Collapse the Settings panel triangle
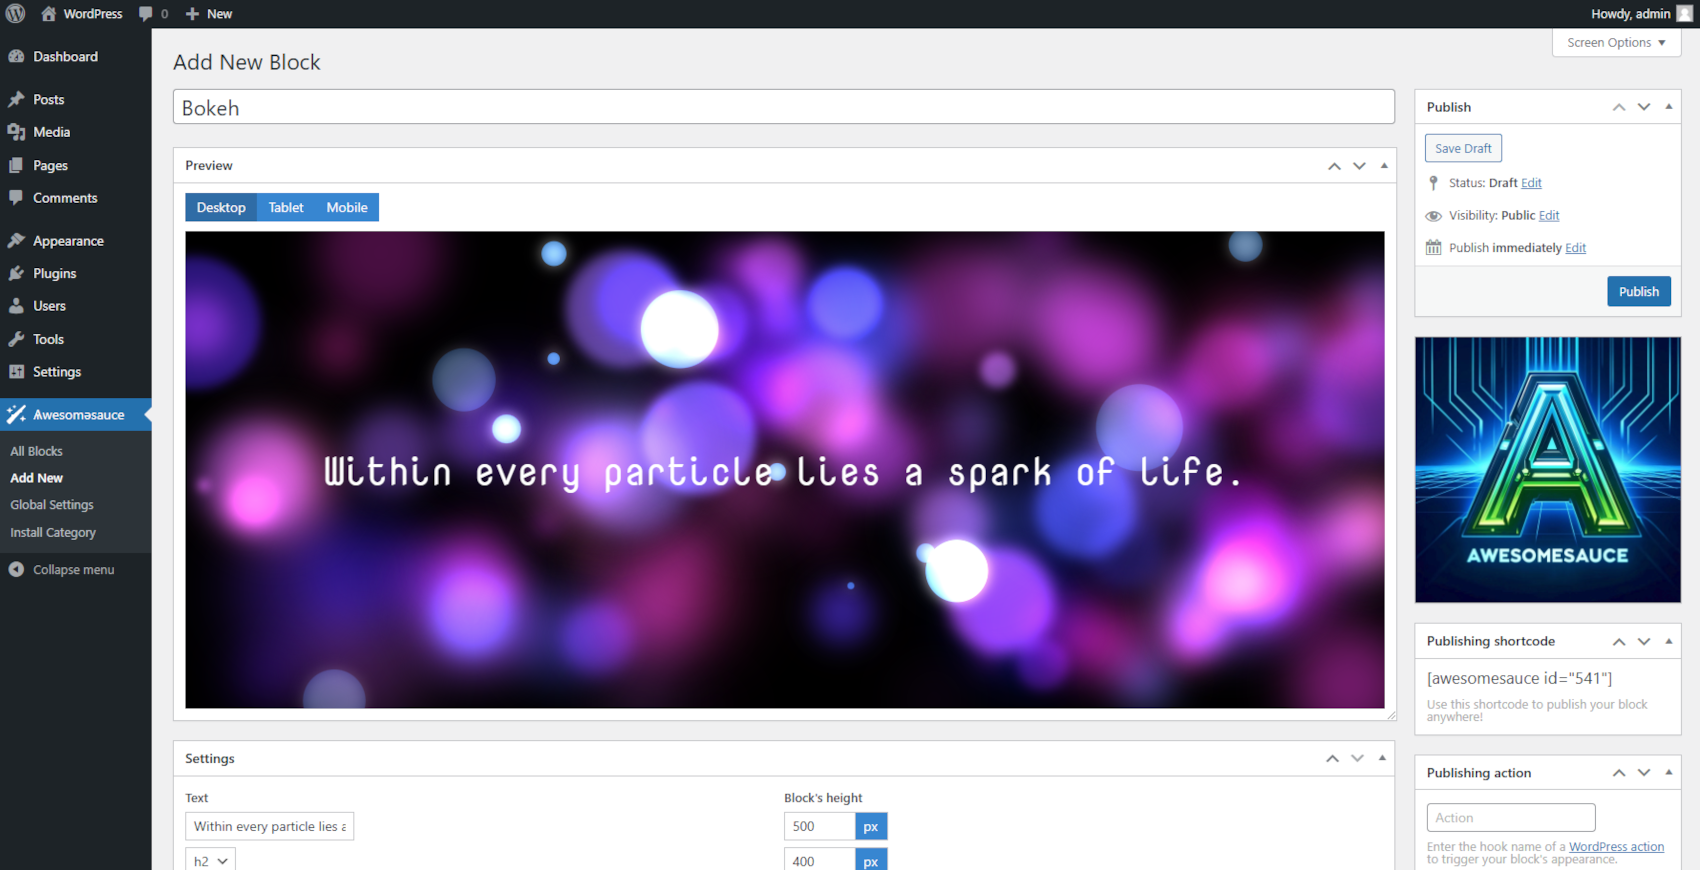 (x=1382, y=759)
